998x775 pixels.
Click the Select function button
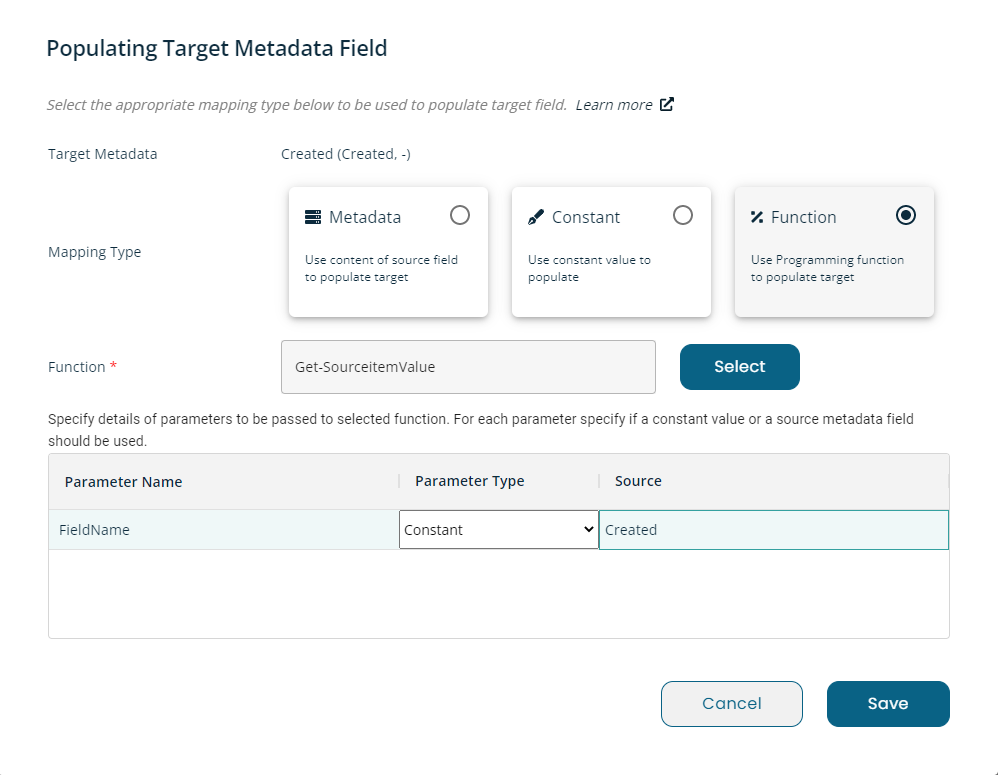pos(740,367)
